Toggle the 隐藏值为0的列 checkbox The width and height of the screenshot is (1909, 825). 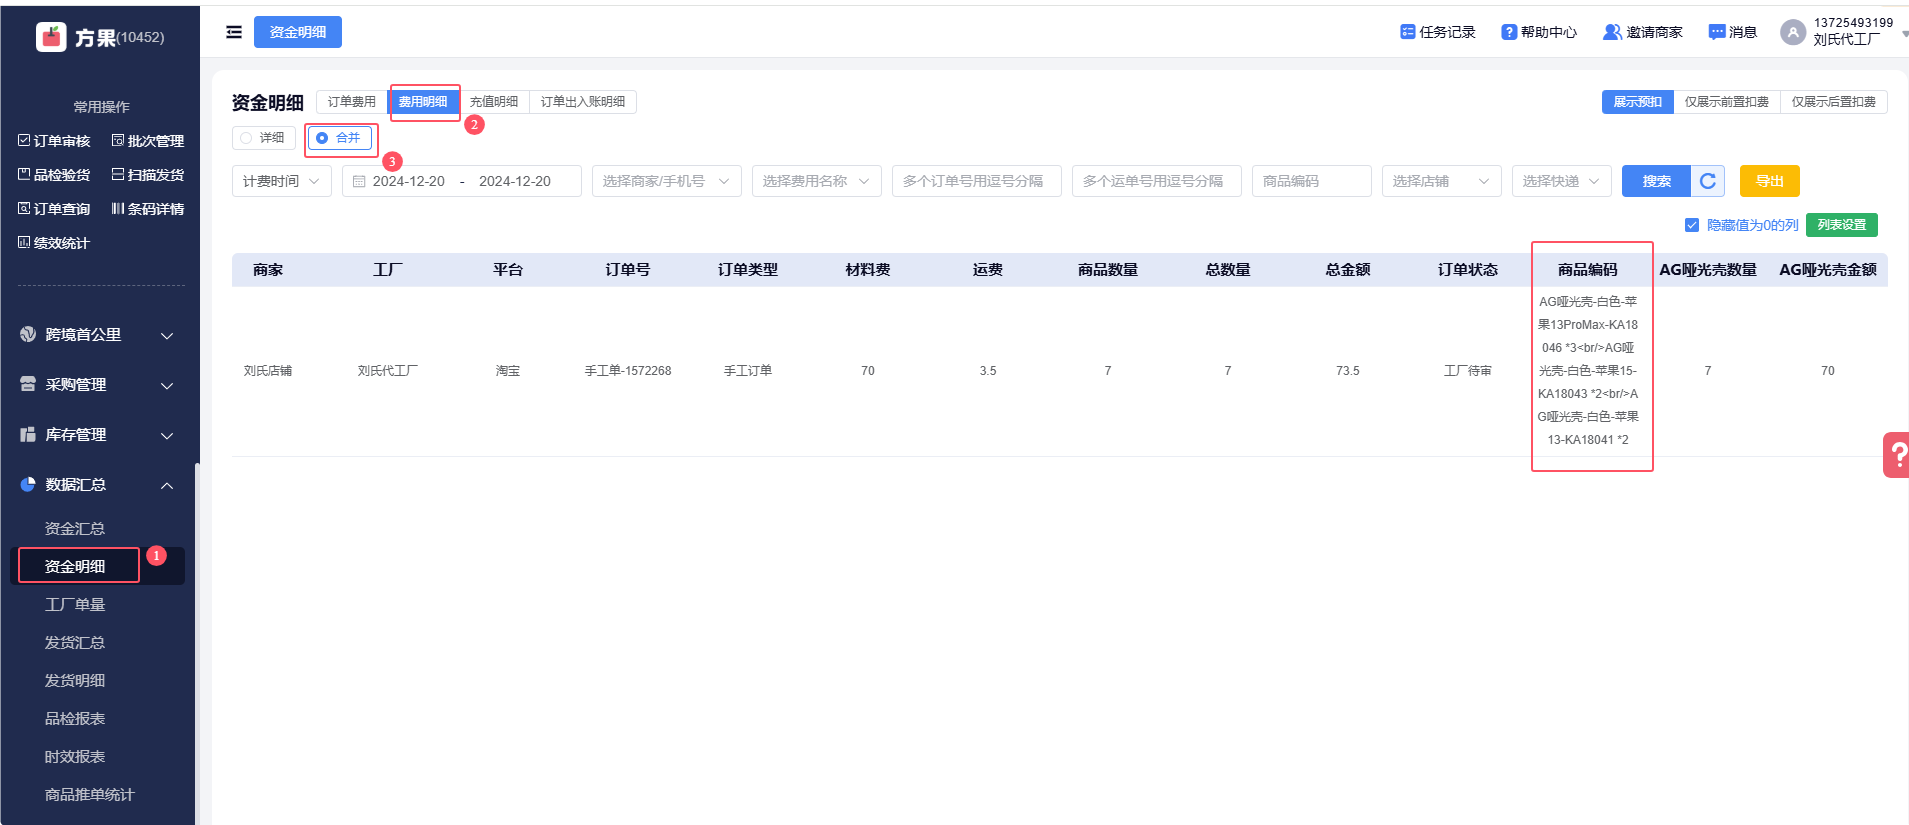[x=1692, y=225]
